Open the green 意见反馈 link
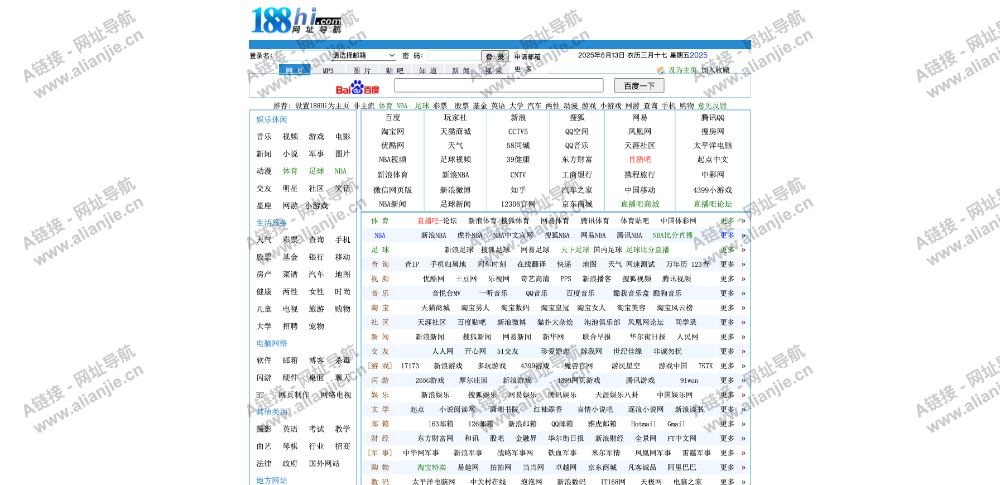Screen dimensions: 1000x485 (712, 105)
